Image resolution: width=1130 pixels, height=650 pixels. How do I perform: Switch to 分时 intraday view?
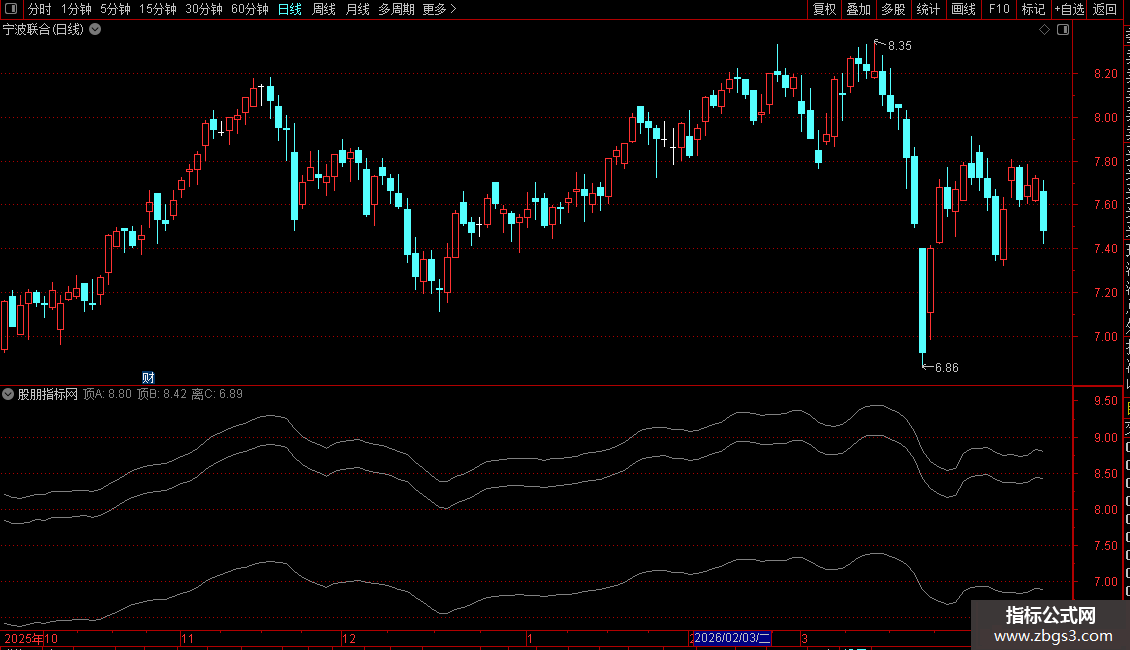click(x=40, y=9)
